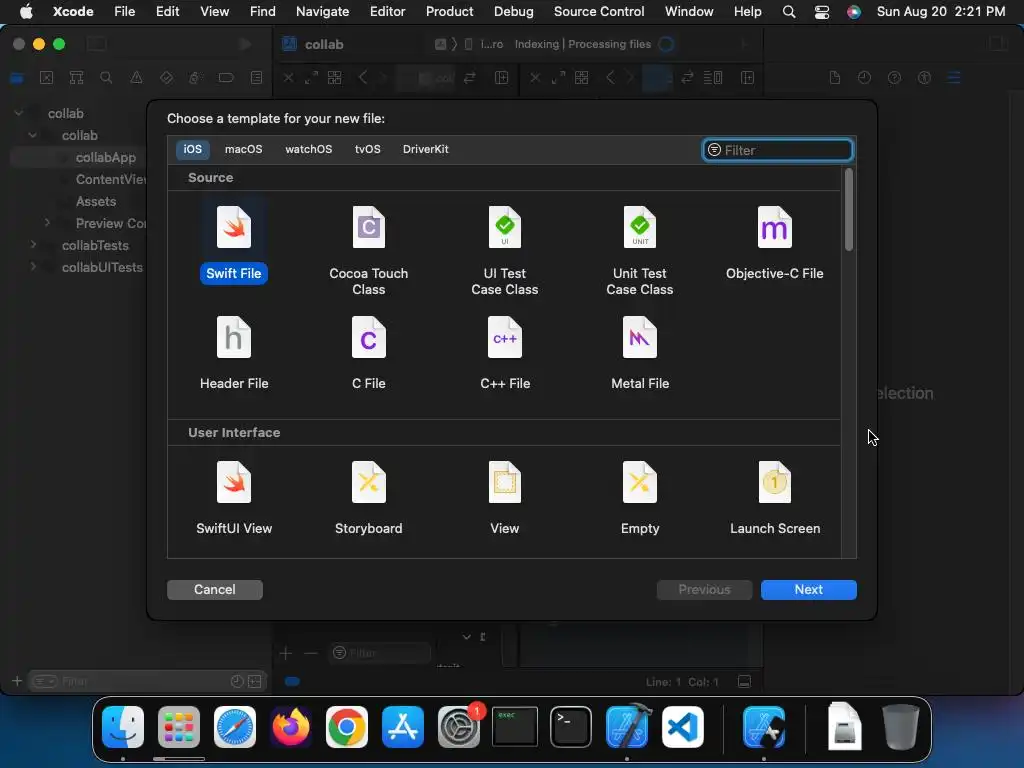
Task: Click the Cancel button
Action: click(215, 590)
